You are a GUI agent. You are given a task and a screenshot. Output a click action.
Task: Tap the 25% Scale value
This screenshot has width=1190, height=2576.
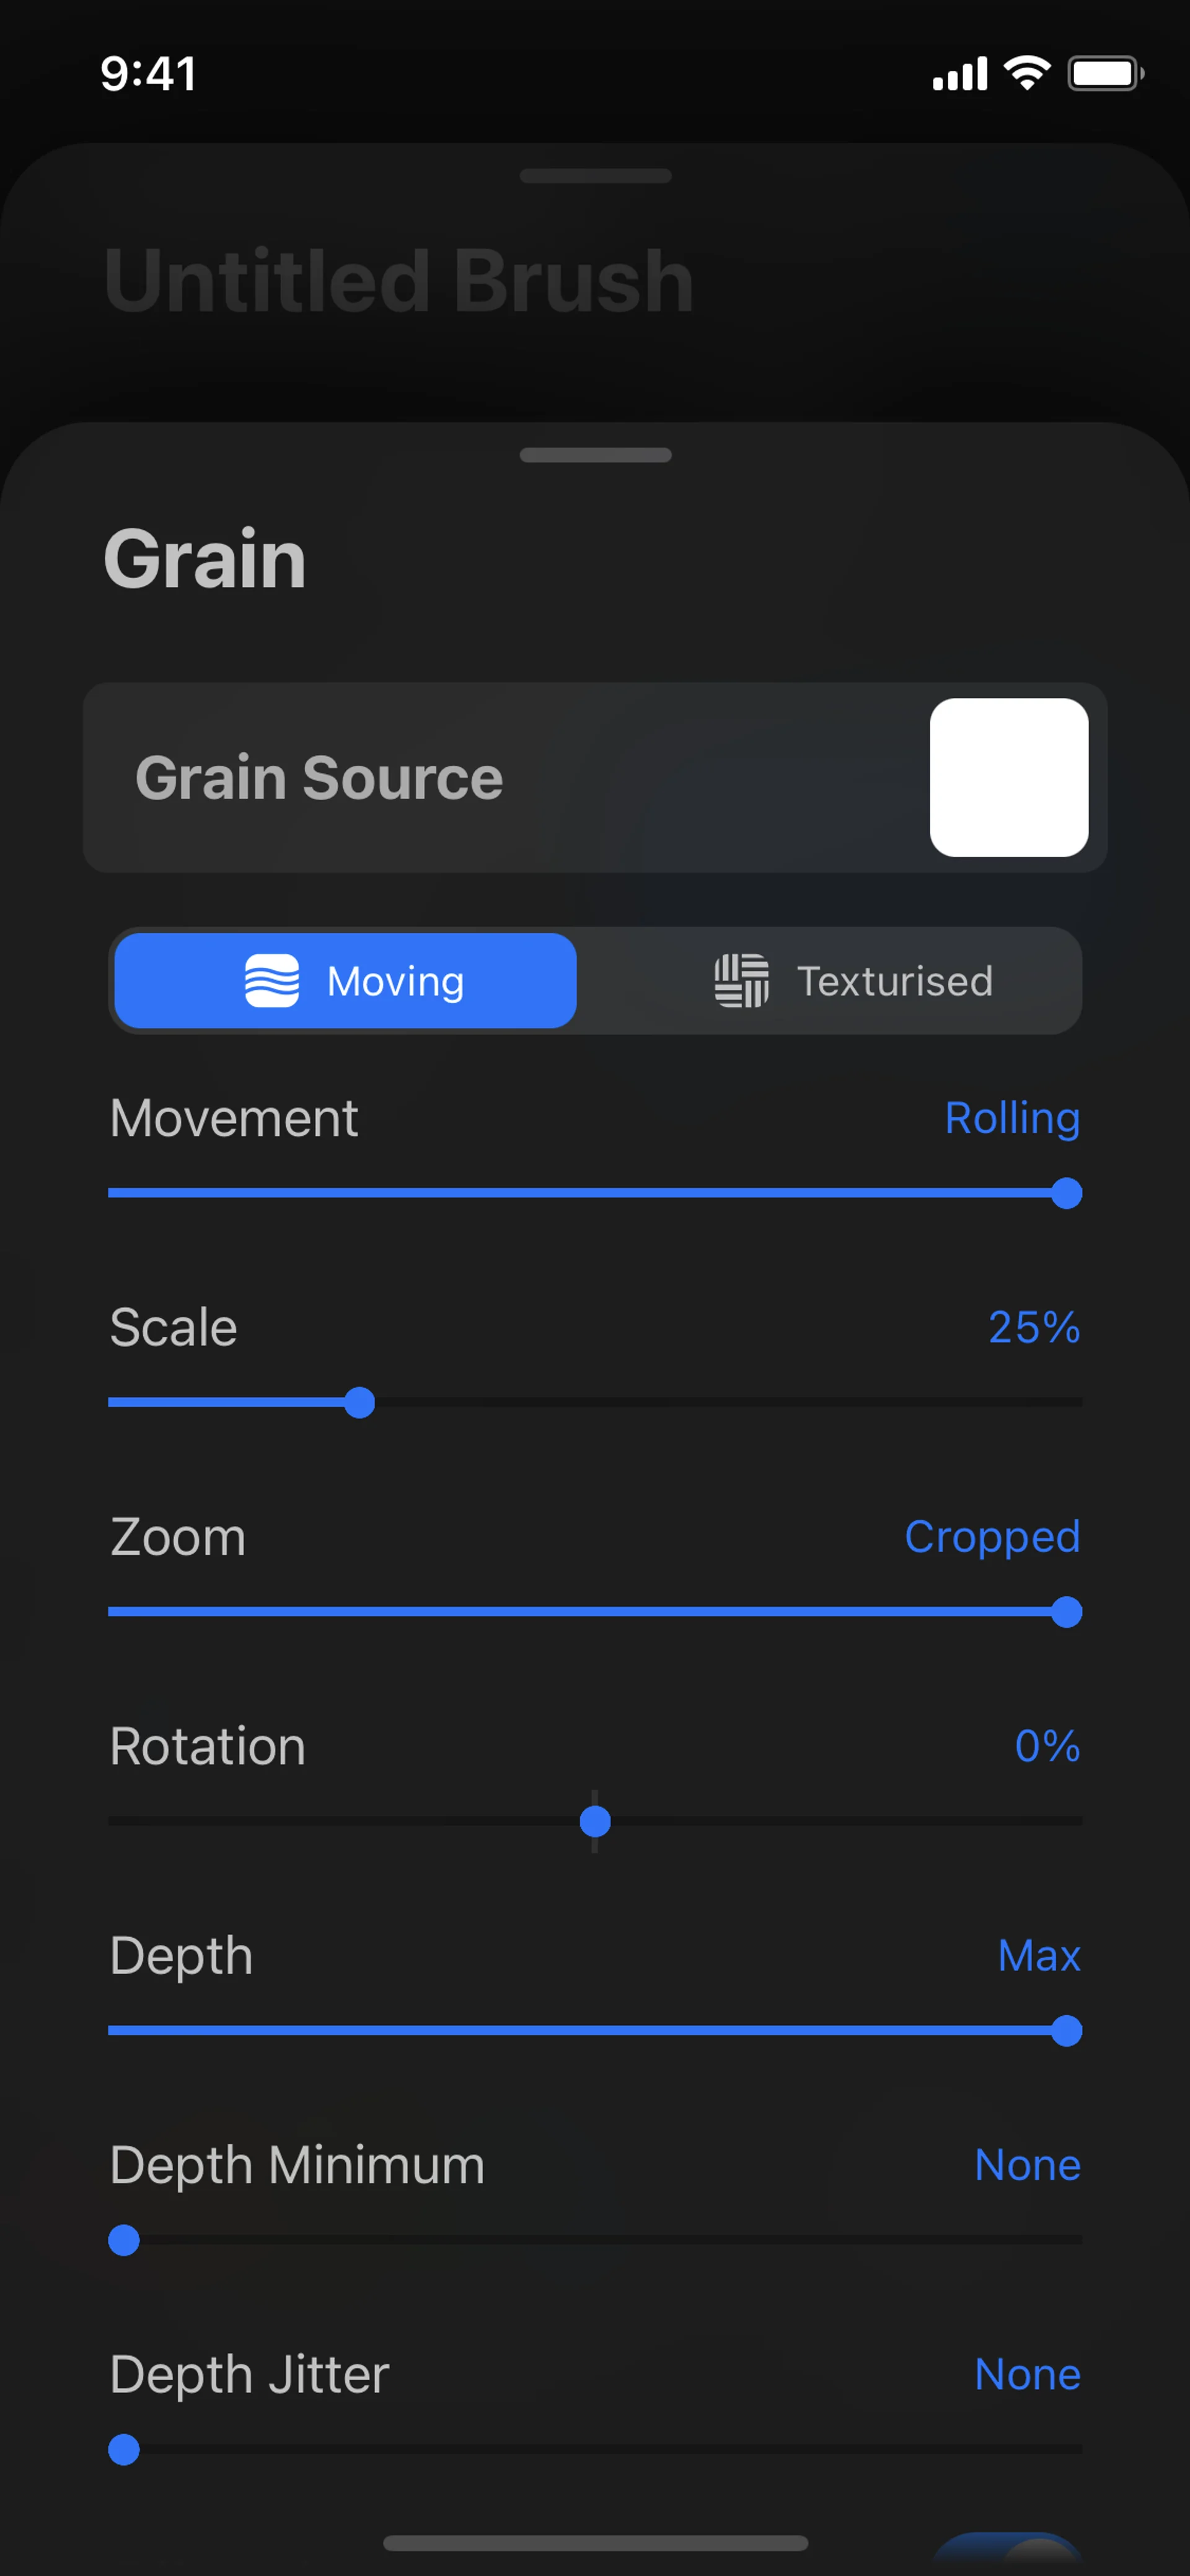[x=1034, y=1327]
